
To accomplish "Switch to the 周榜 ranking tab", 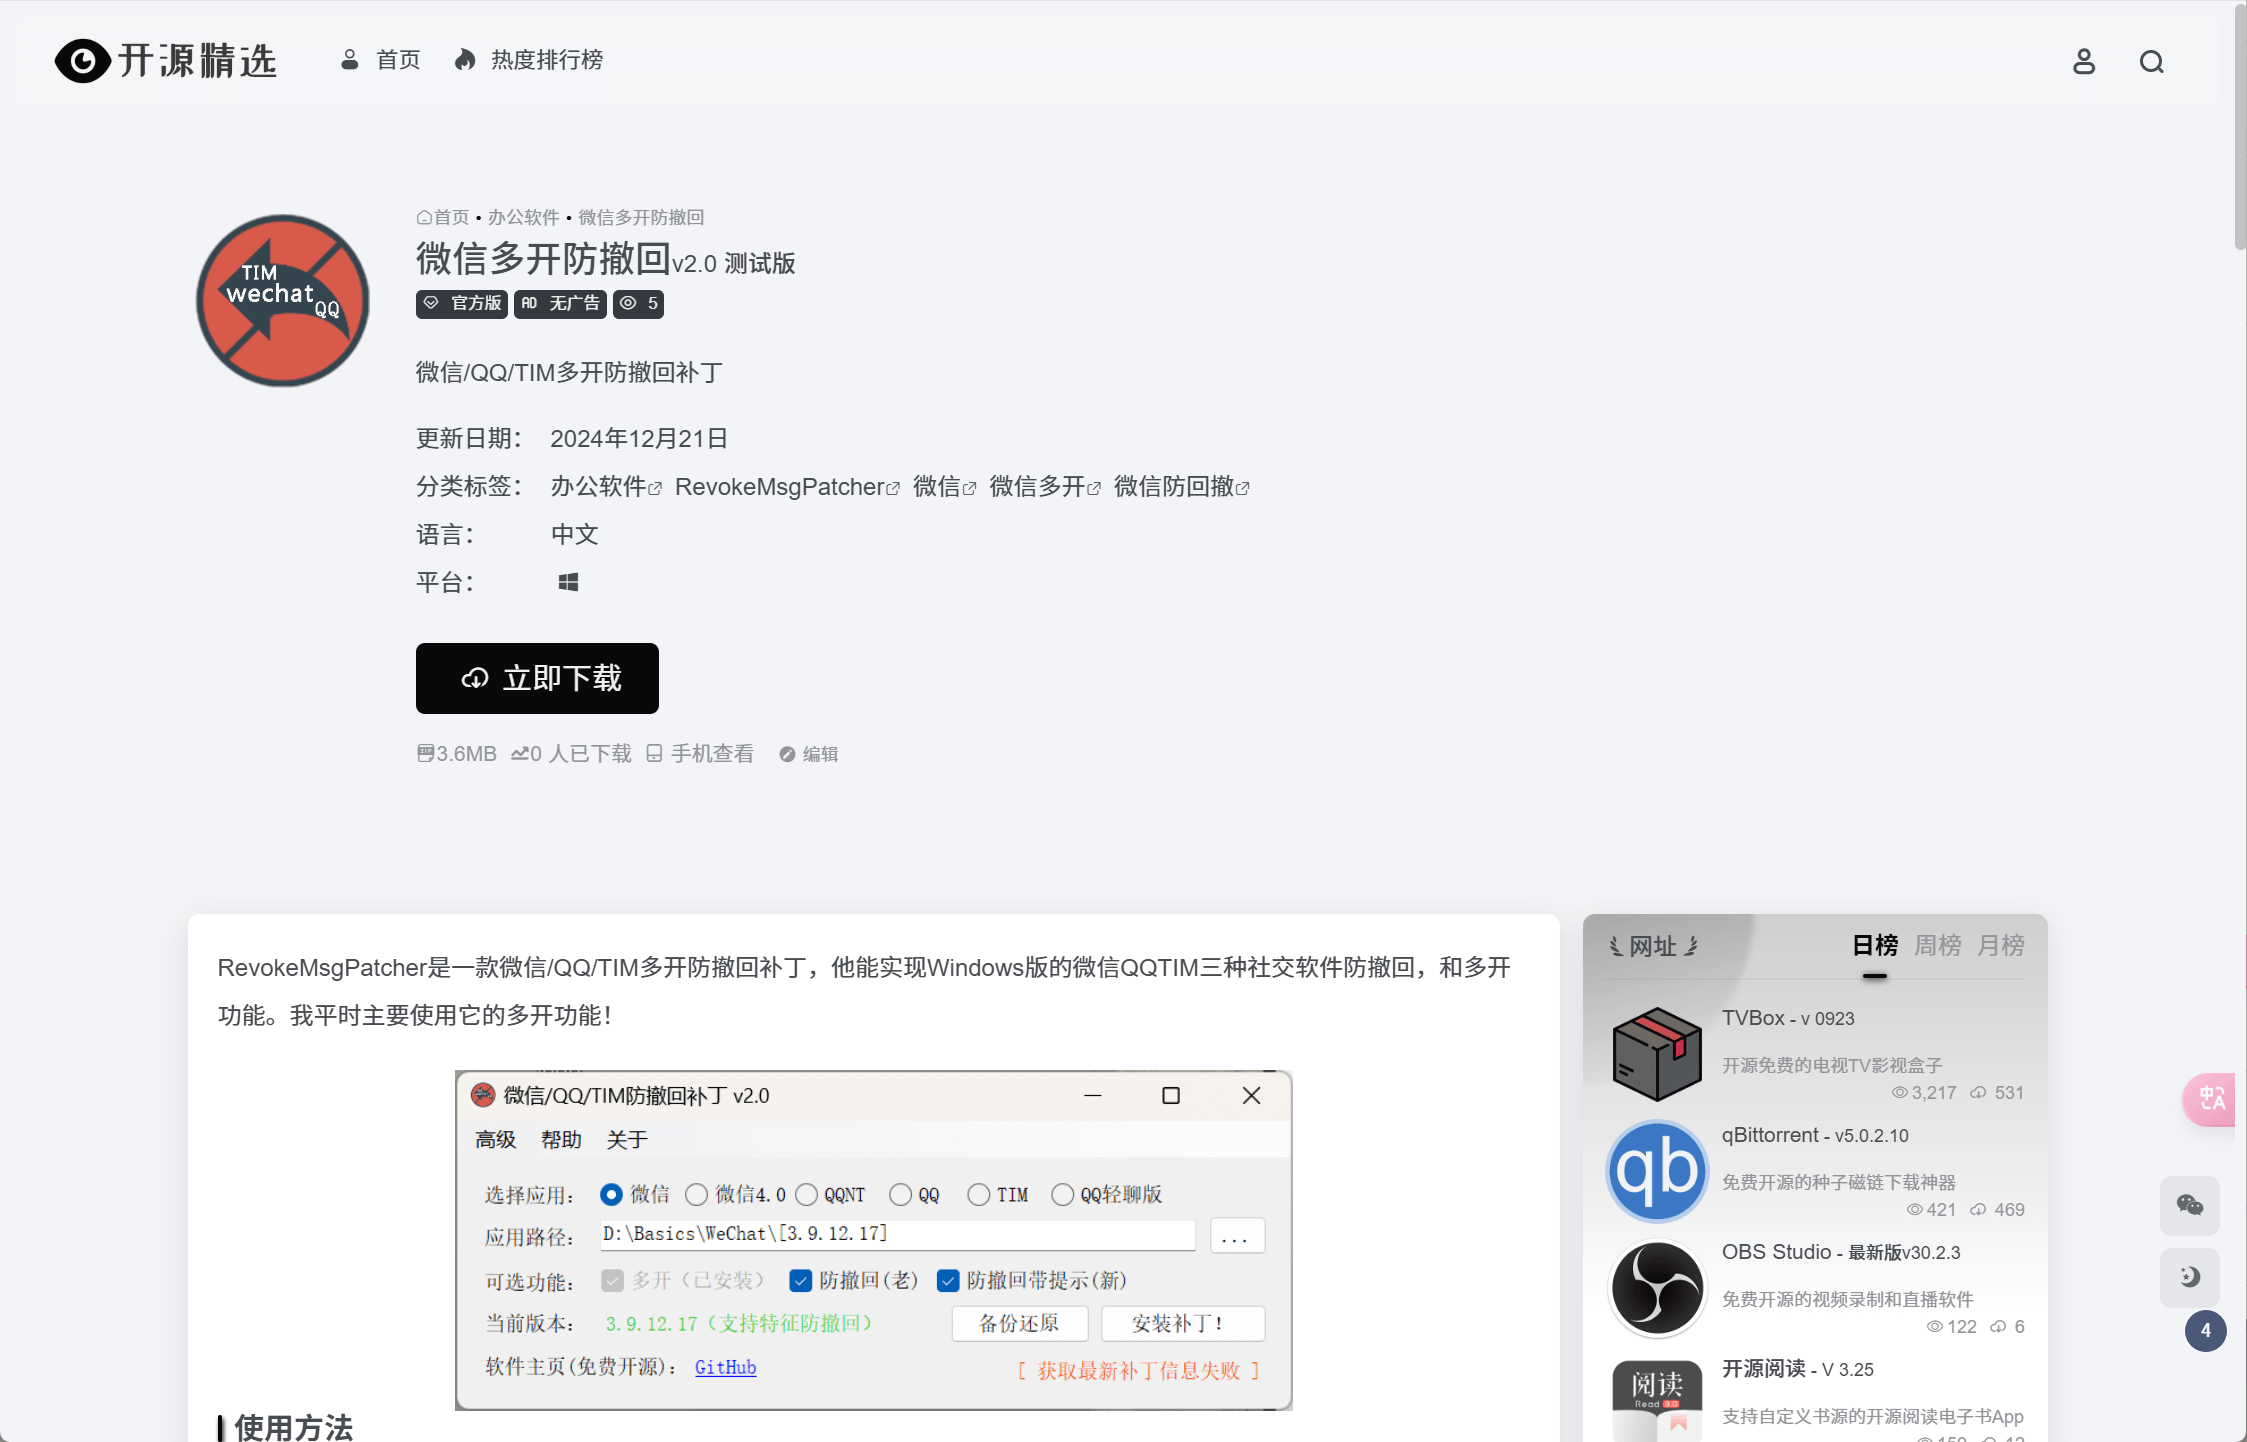I will point(1937,945).
